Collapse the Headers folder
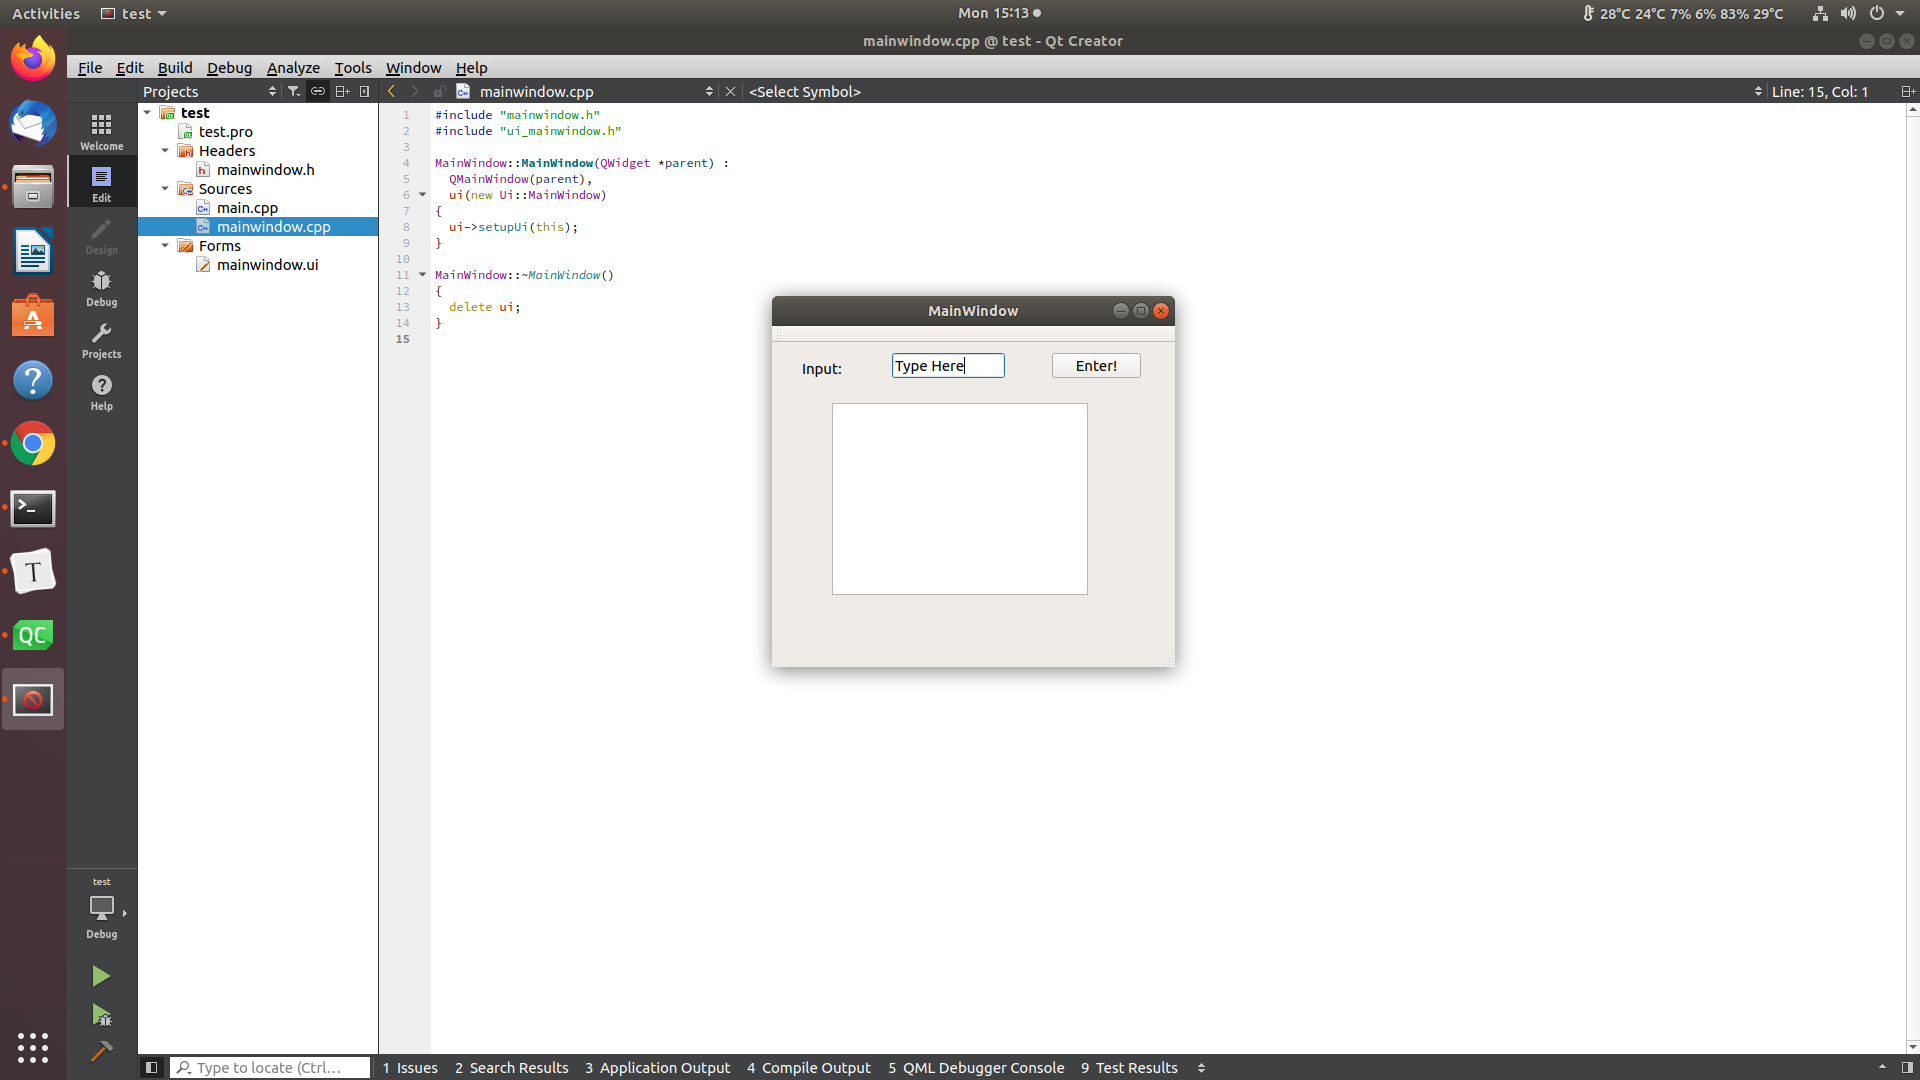Screen dimensions: 1920x1080 click(x=165, y=151)
